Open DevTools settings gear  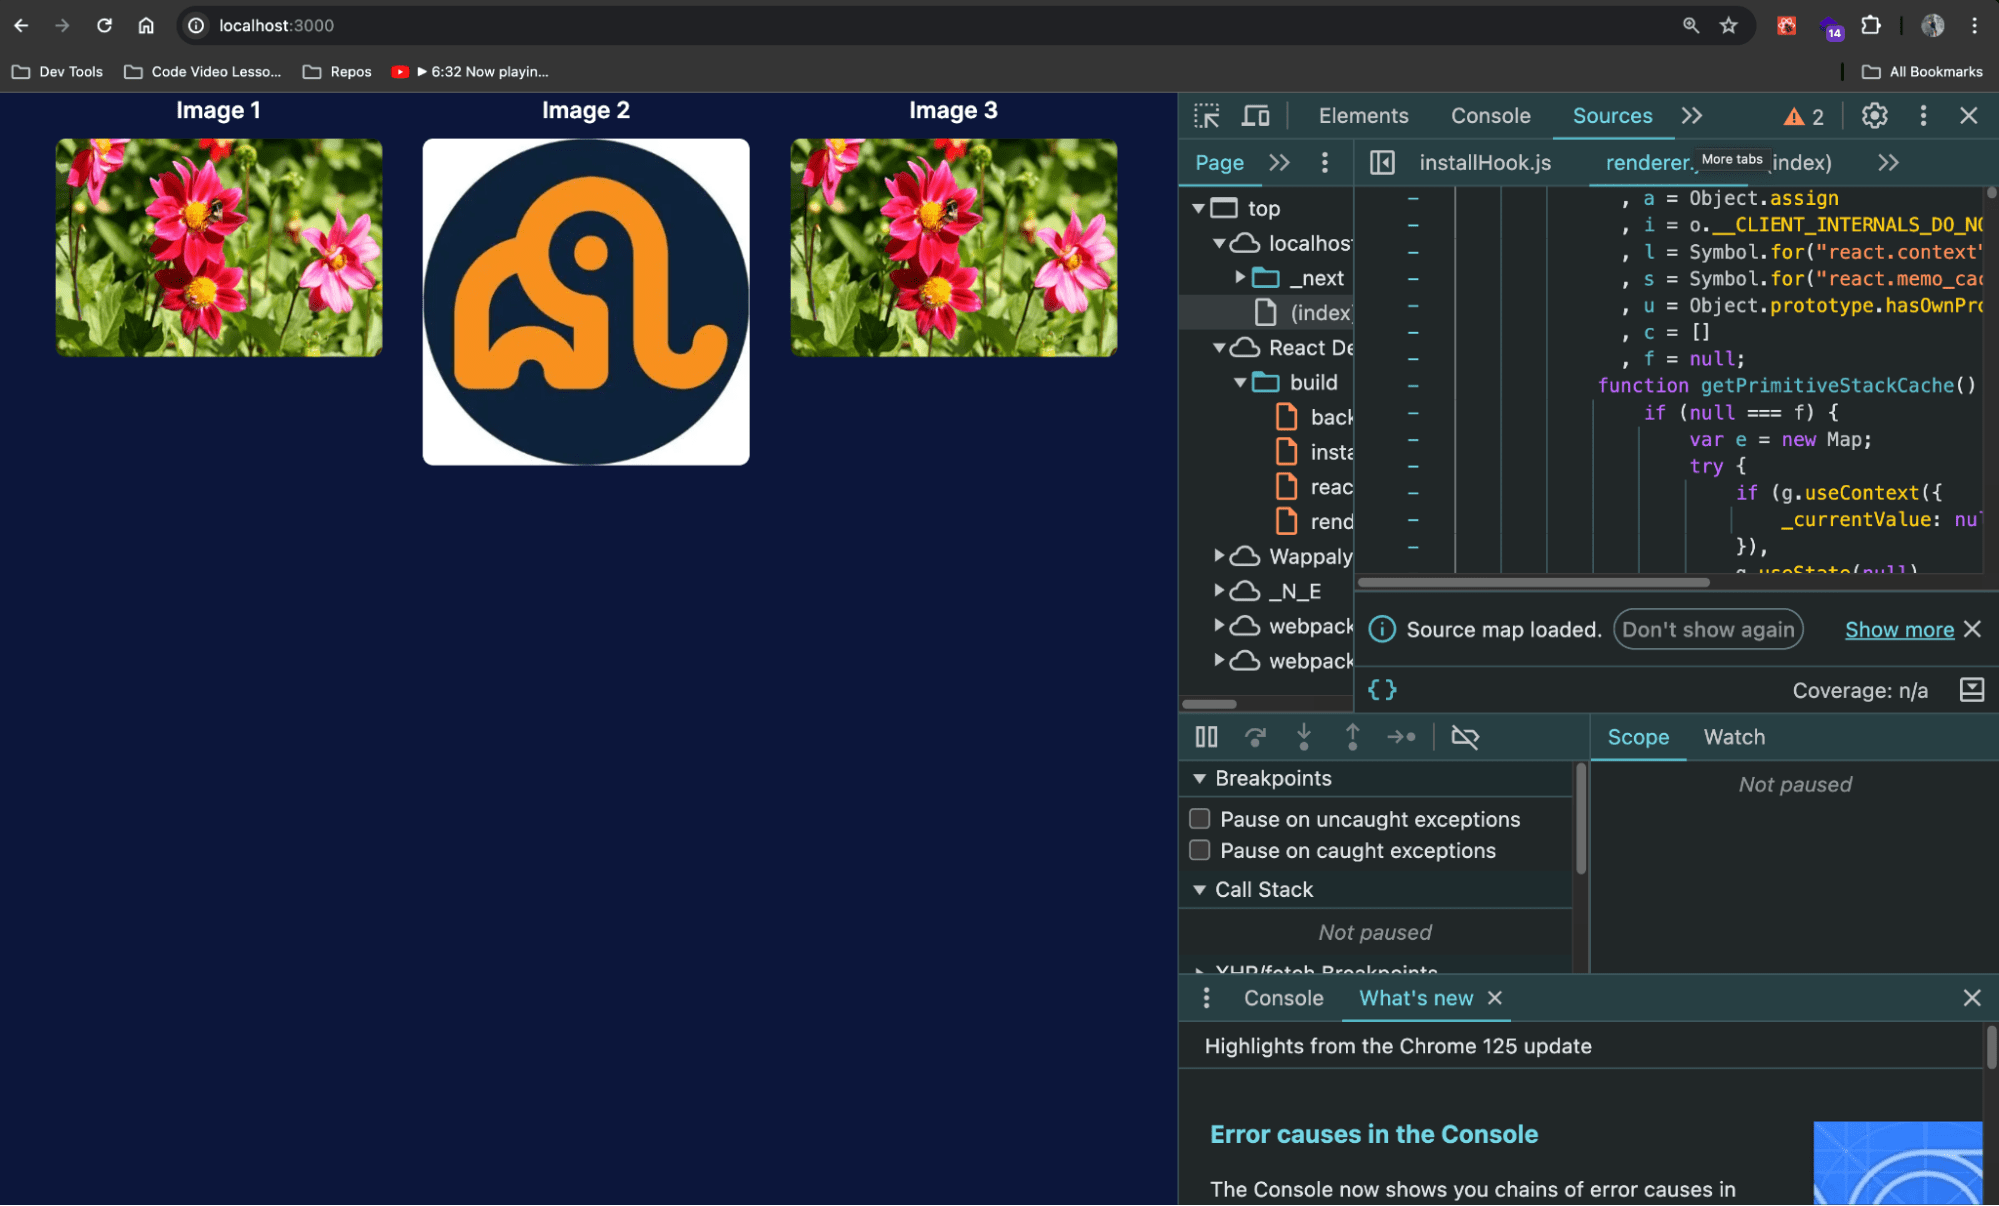[x=1875, y=116]
